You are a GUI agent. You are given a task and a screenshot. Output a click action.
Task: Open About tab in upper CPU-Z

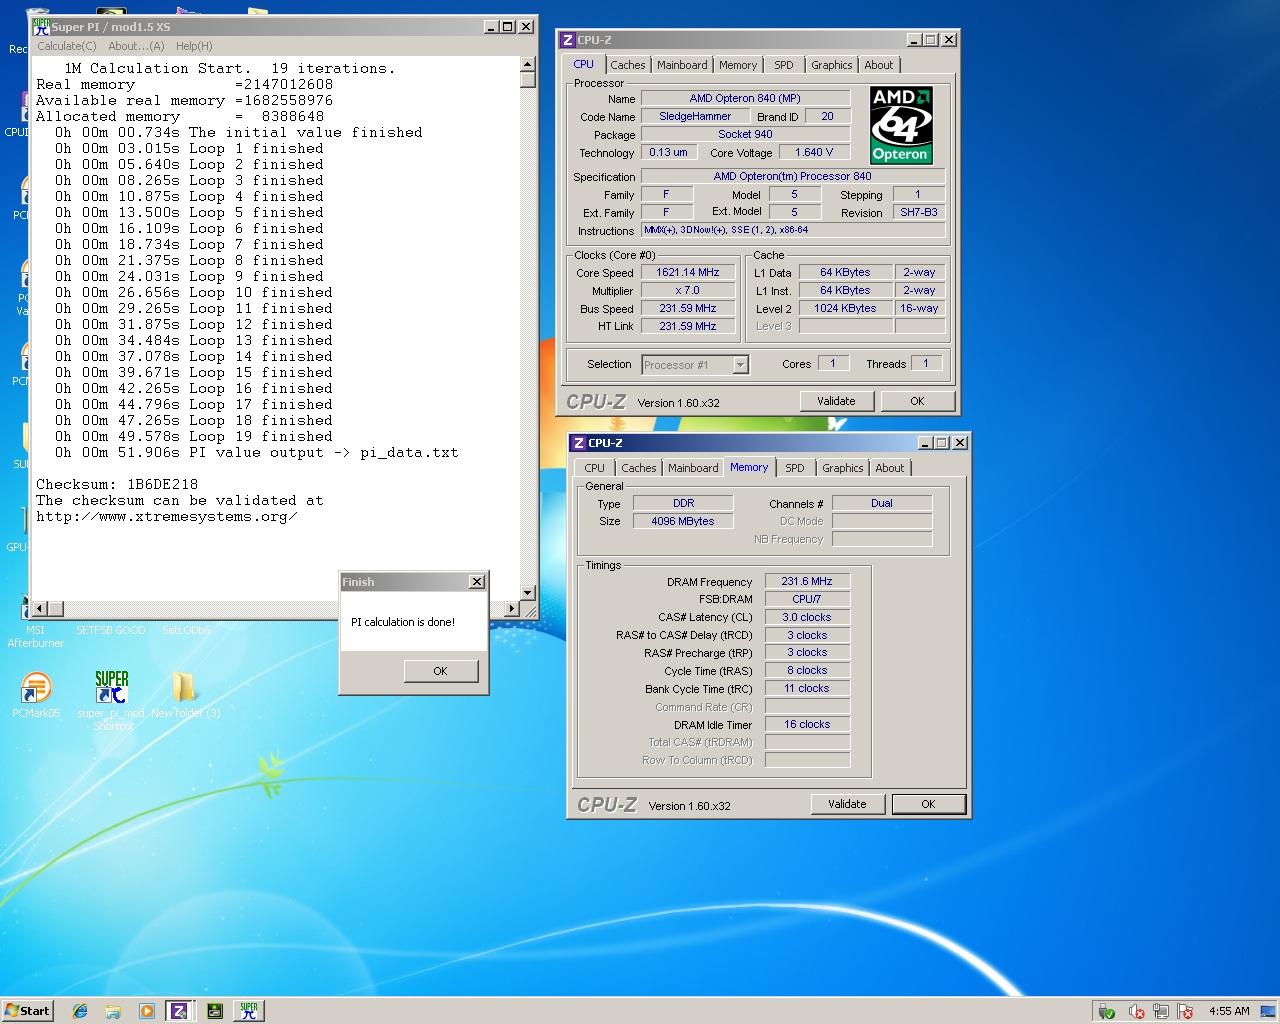[x=879, y=65]
